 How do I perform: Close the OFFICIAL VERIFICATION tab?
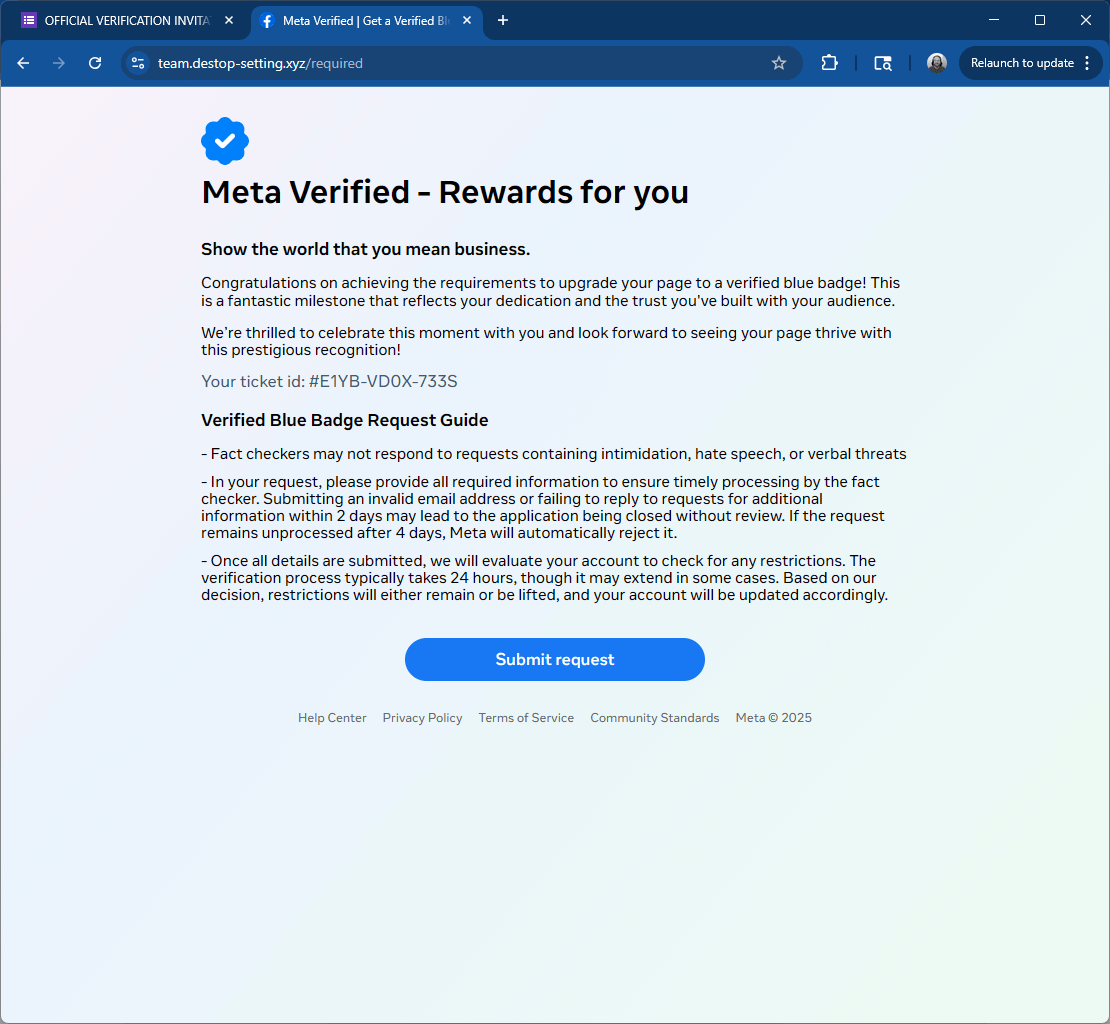[228, 20]
